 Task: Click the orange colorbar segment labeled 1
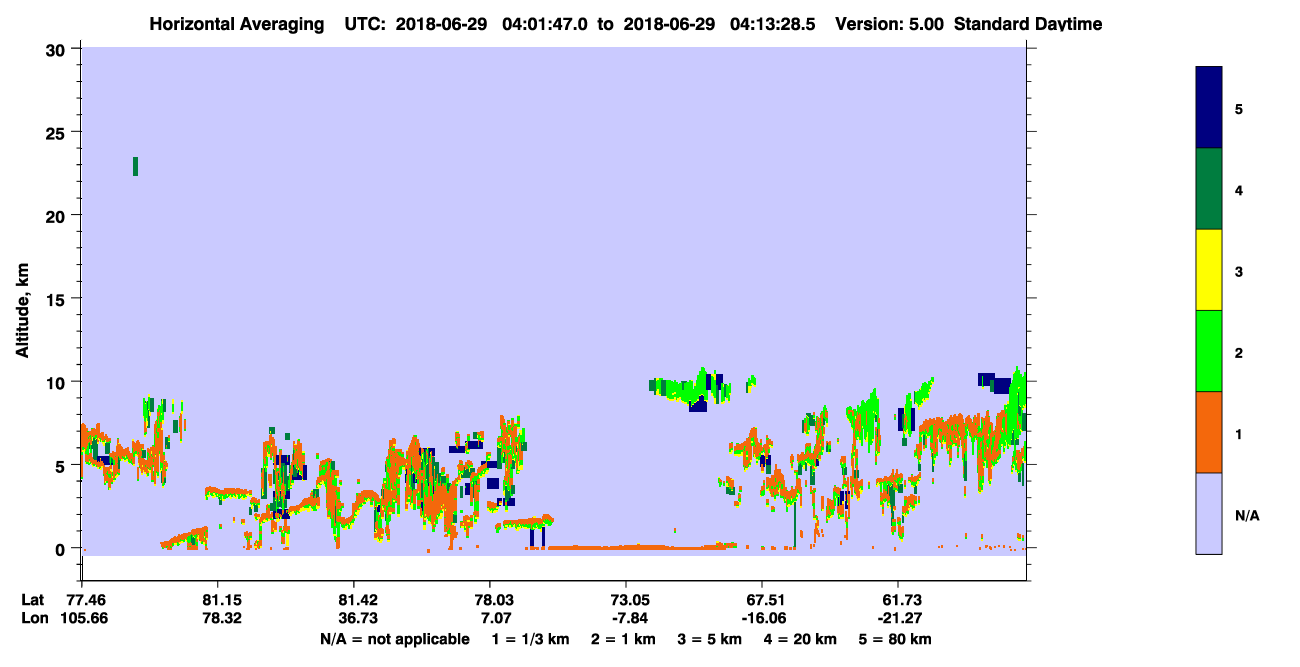tap(1209, 432)
